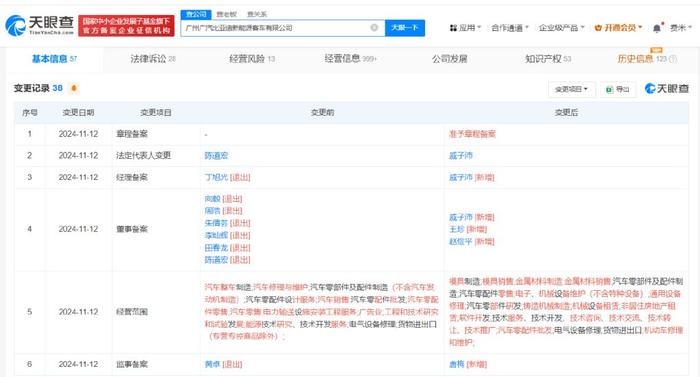Open exited director 田春龙 link
700x377 pixels.
[x=216, y=247]
